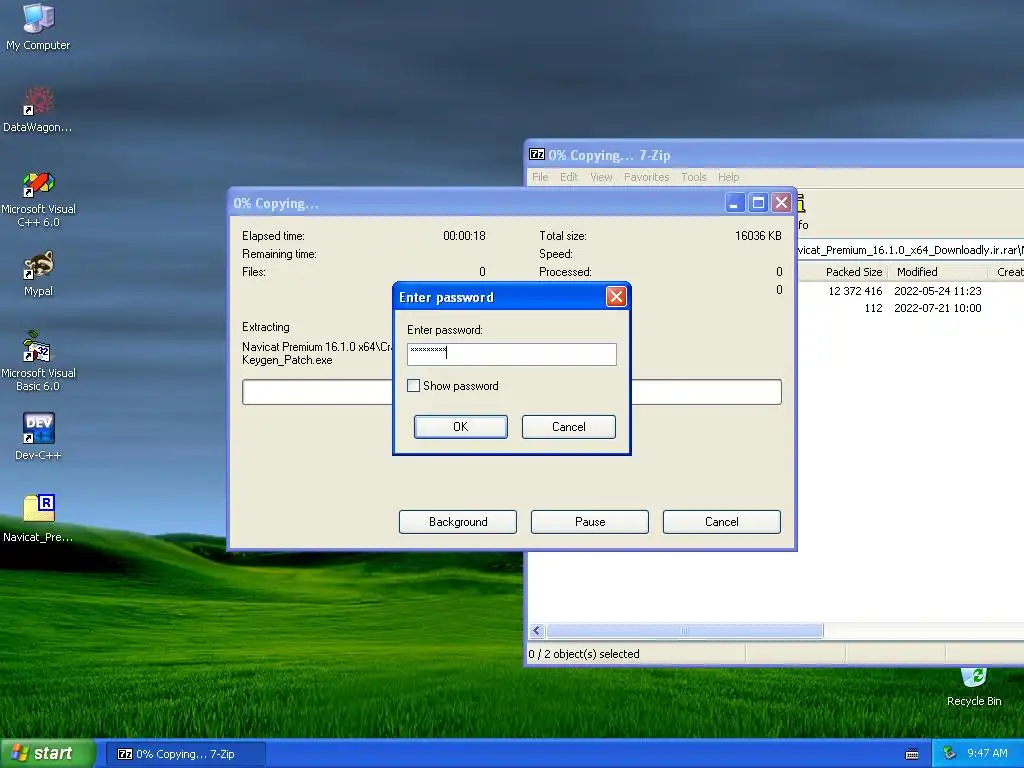Click the 112 packed size cell

pos(873,308)
